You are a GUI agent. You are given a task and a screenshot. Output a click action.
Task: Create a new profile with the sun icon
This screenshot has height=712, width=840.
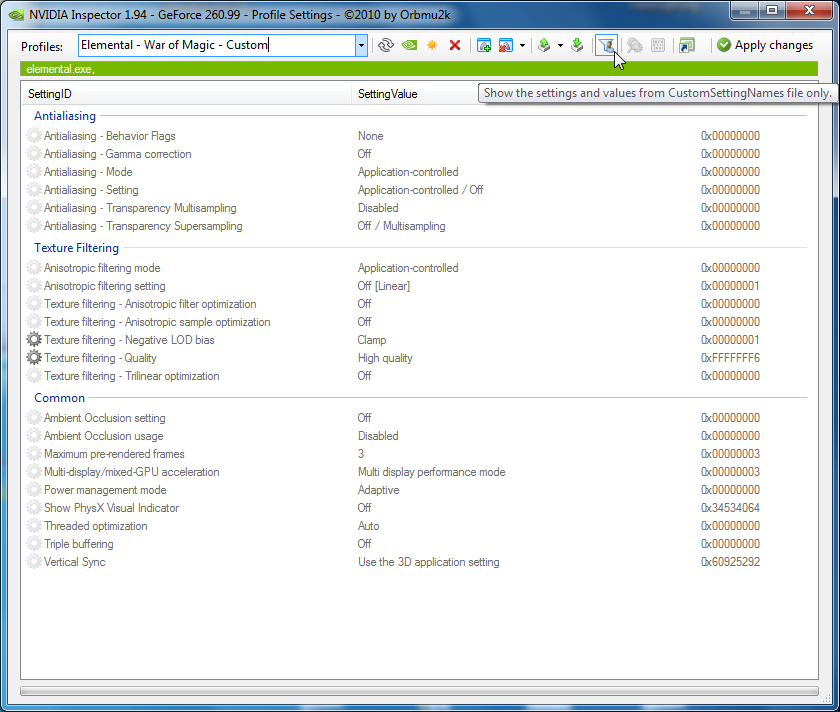point(432,45)
